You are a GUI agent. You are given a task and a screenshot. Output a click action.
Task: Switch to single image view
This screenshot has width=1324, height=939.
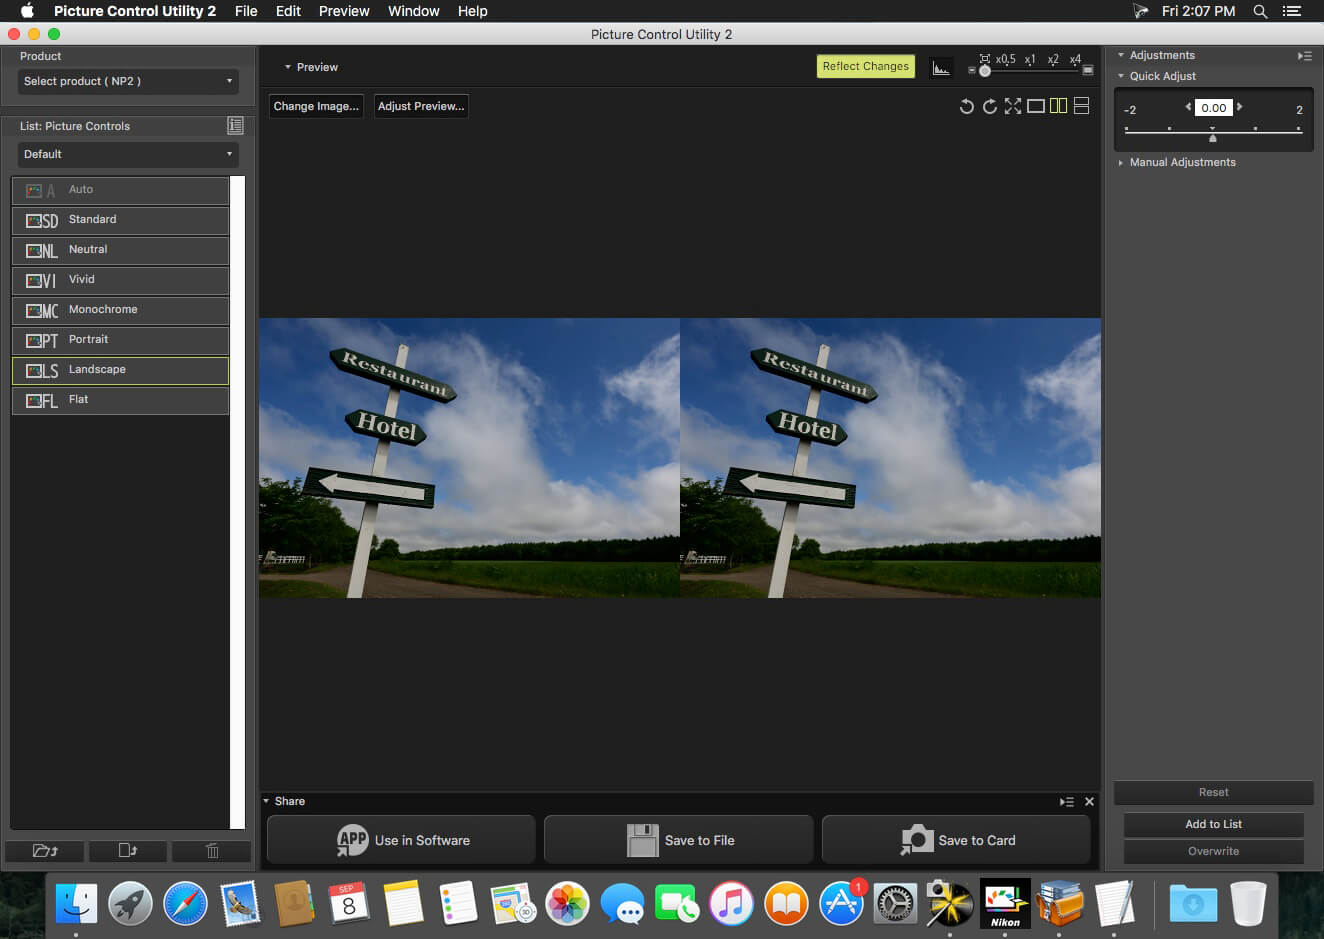[1036, 106]
